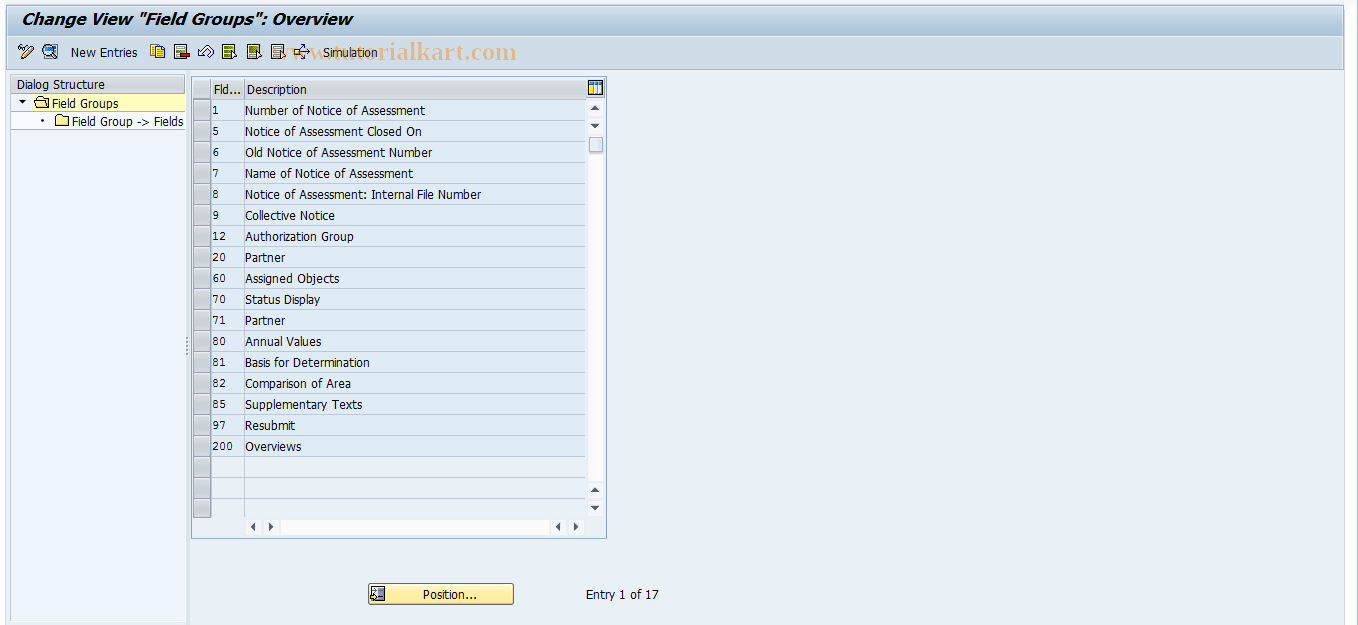Click lower scroll up arrow of table
Screen dimensions: 1358x625
coord(595,490)
